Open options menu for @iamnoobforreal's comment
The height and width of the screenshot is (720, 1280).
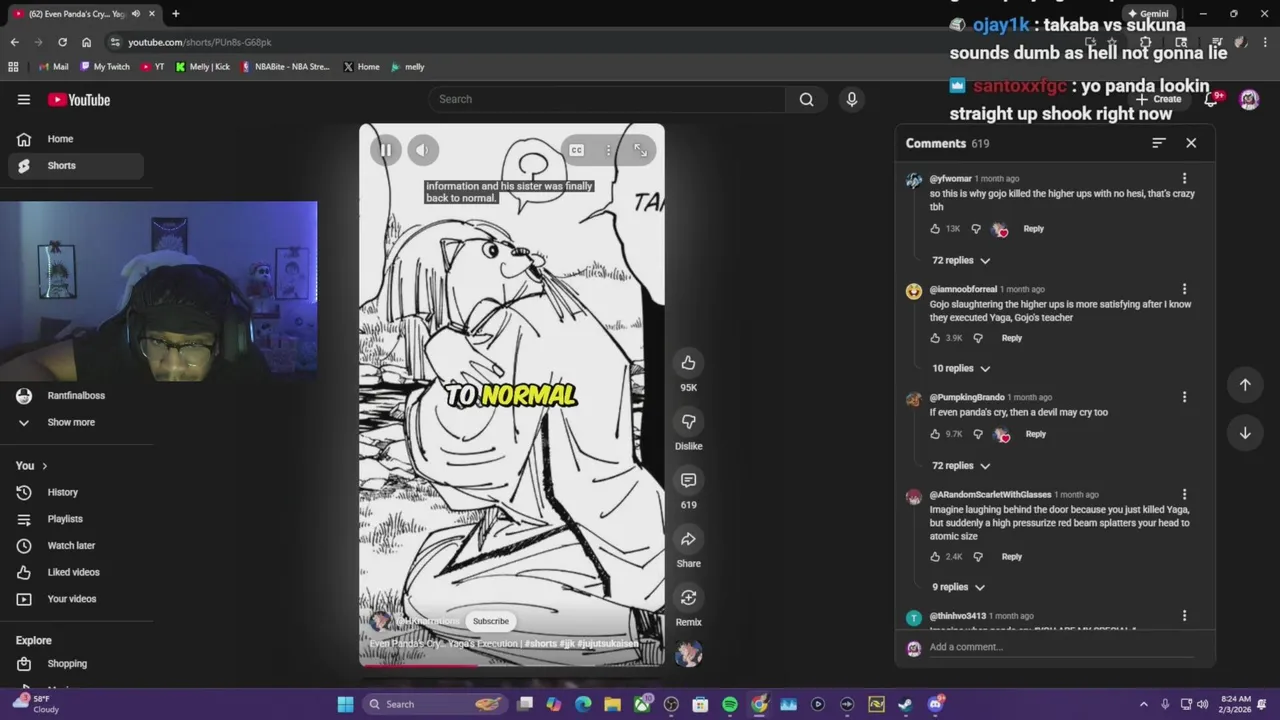(x=1184, y=289)
